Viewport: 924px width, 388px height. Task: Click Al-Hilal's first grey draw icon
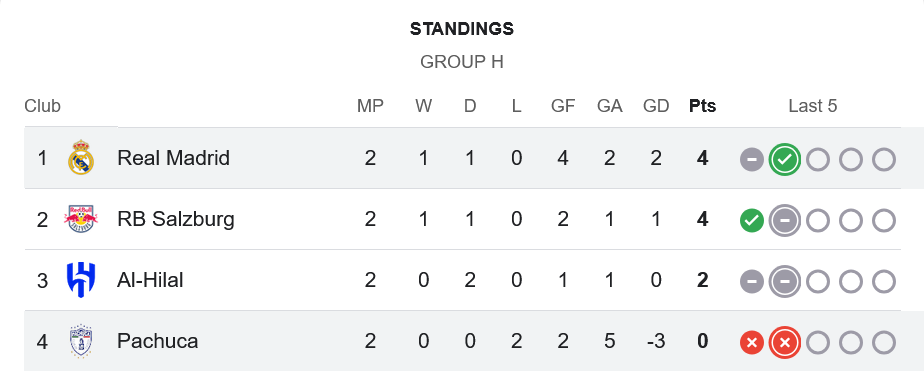tap(752, 281)
